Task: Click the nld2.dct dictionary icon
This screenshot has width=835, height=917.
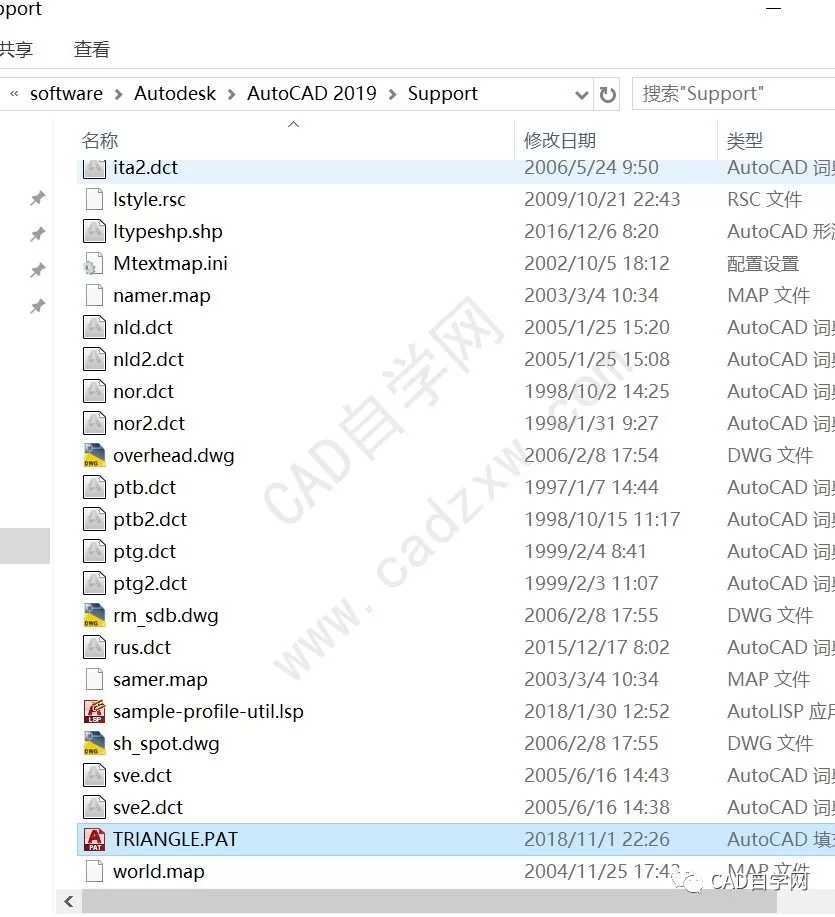Action: (x=94, y=359)
